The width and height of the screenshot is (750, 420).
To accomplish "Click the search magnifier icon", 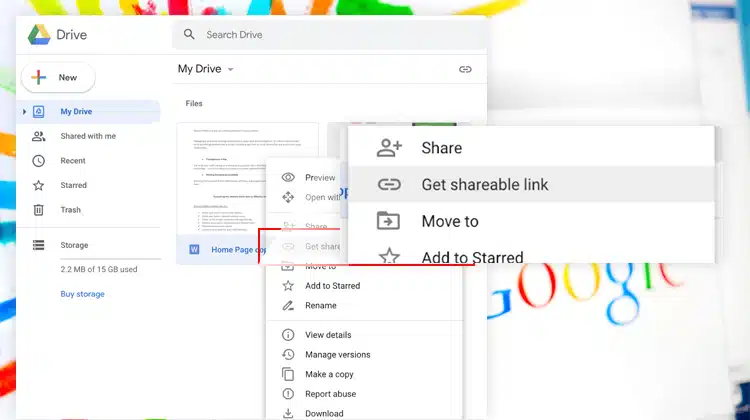I will (189, 34).
